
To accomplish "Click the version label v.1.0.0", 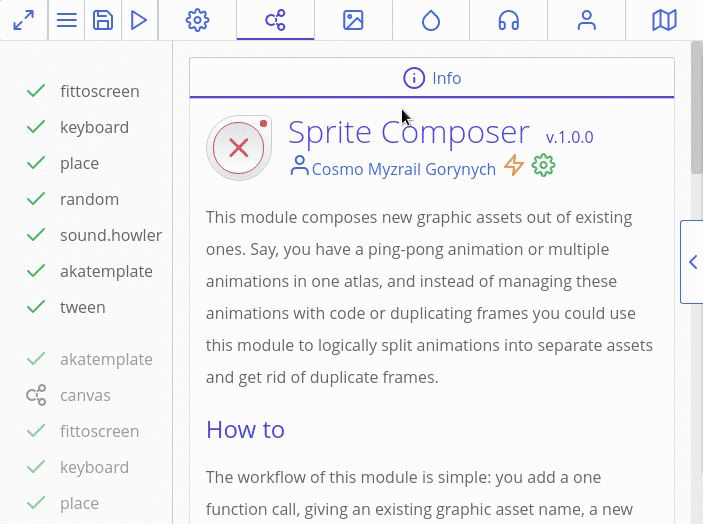I will coord(569,137).
